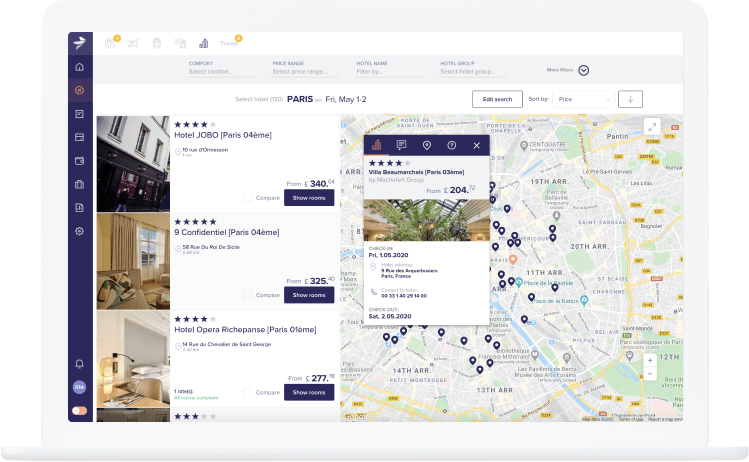The height and width of the screenshot is (462, 749).
Task: Open the Comfort filter dropdown
Action: pyautogui.click(x=221, y=72)
